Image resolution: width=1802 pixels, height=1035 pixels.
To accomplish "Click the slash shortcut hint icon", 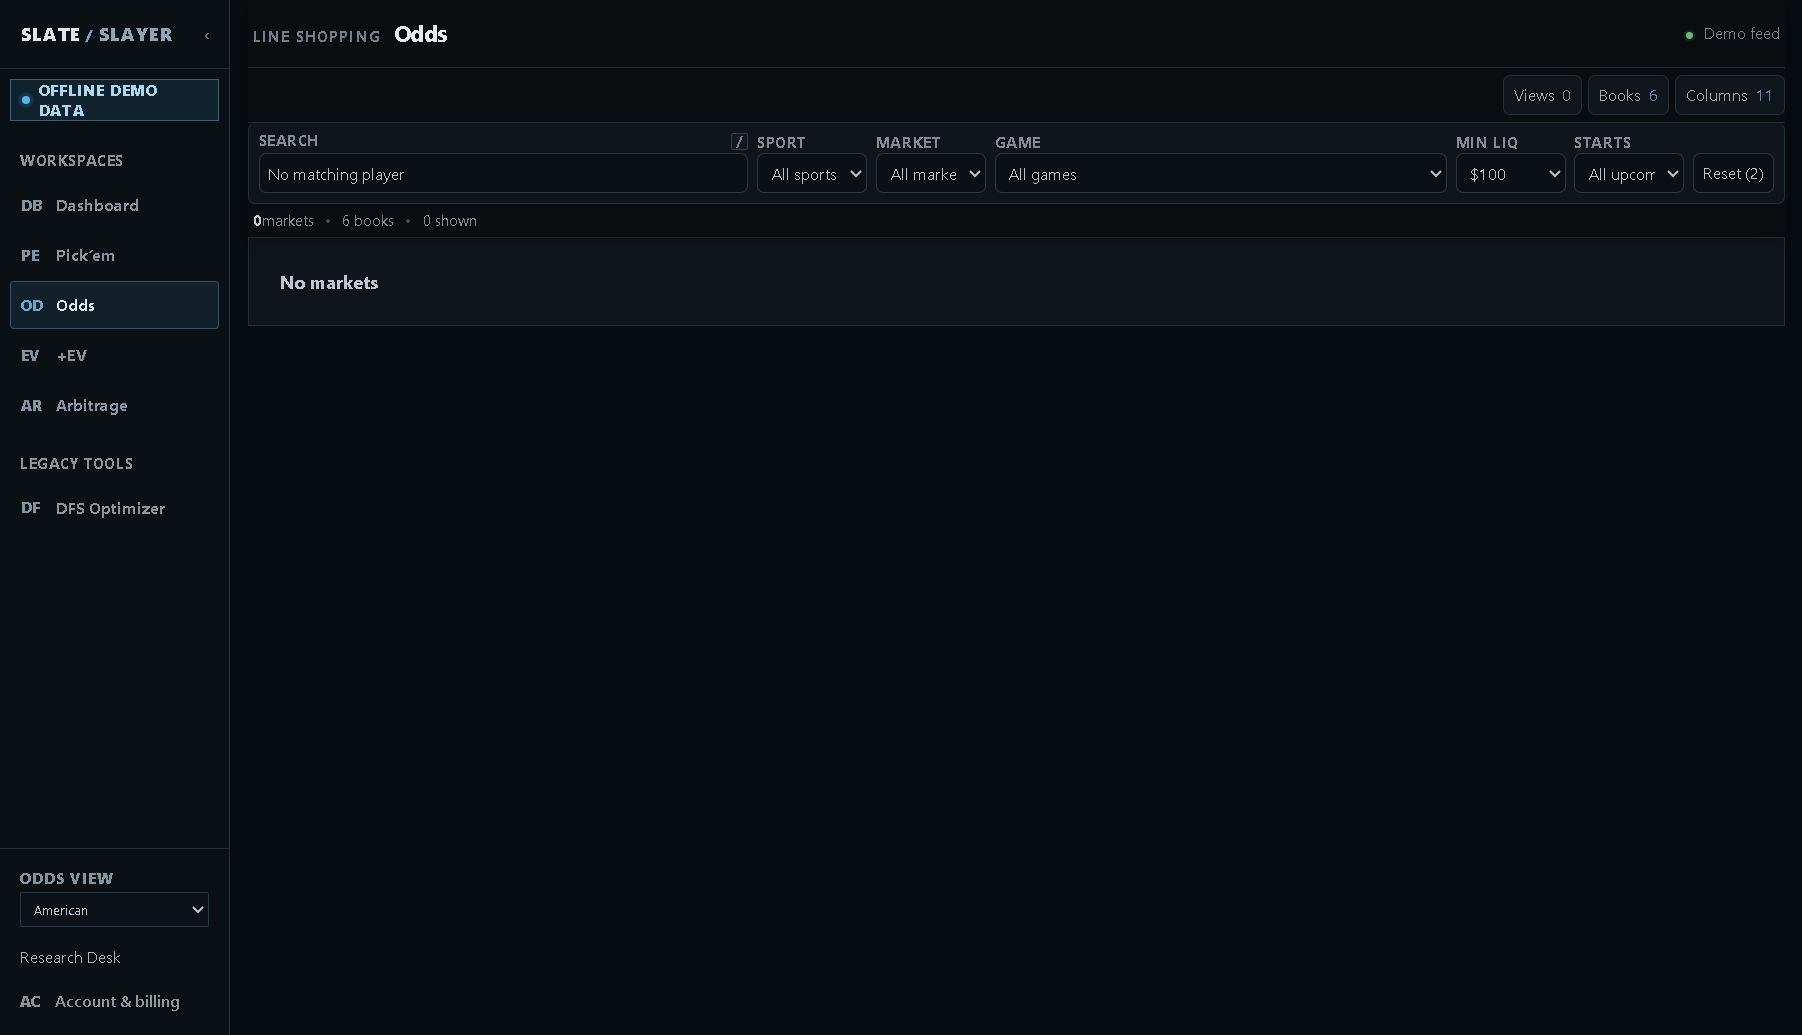I will (739, 141).
